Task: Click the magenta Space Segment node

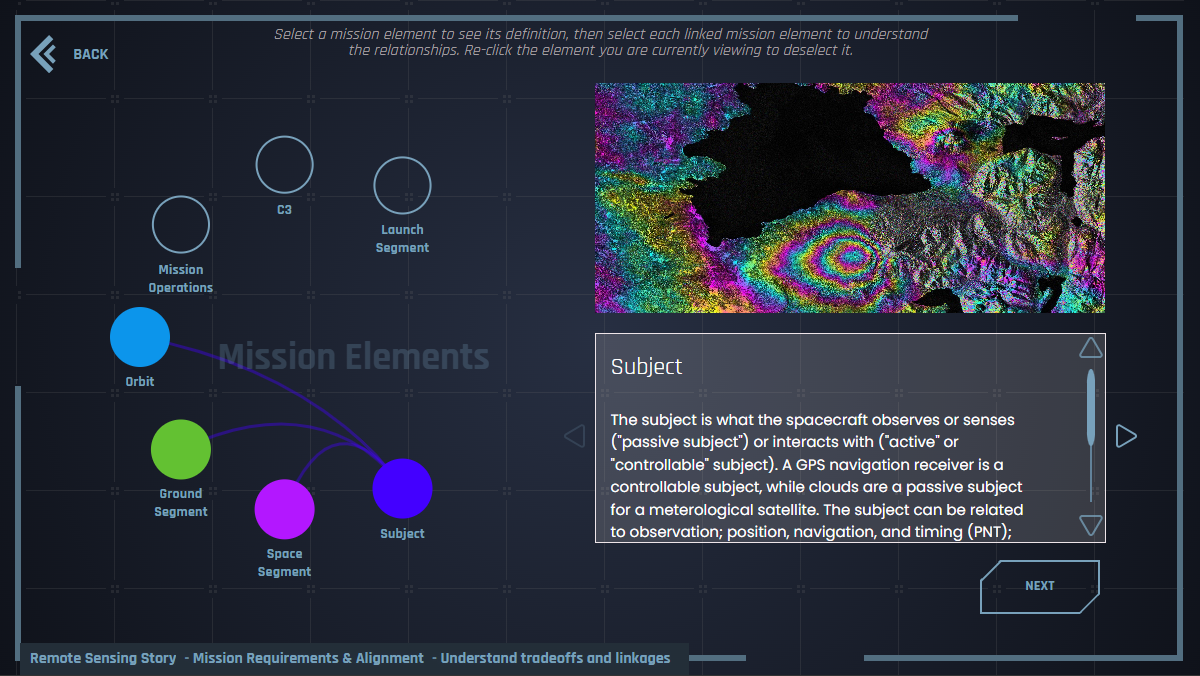Action: (285, 509)
